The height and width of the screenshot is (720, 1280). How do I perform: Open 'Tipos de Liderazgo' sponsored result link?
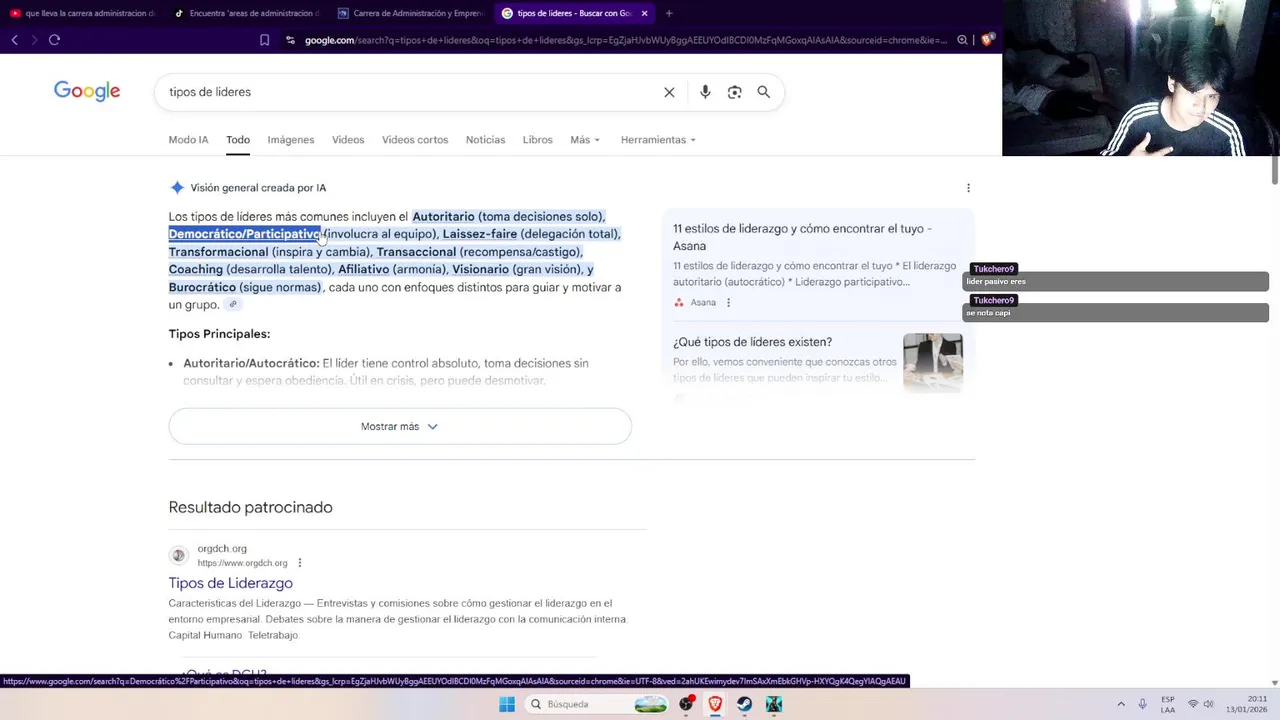230,583
